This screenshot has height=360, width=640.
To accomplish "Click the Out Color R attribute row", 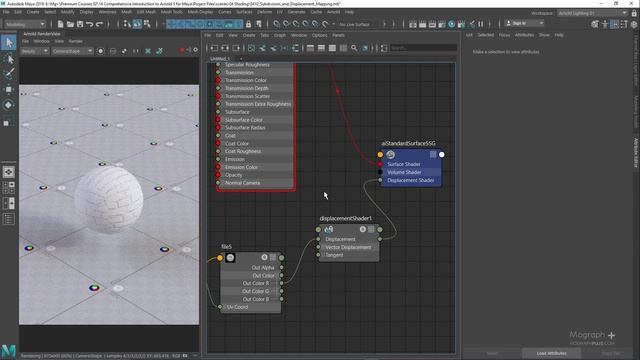I will pyautogui.click(x=251, y=283).
